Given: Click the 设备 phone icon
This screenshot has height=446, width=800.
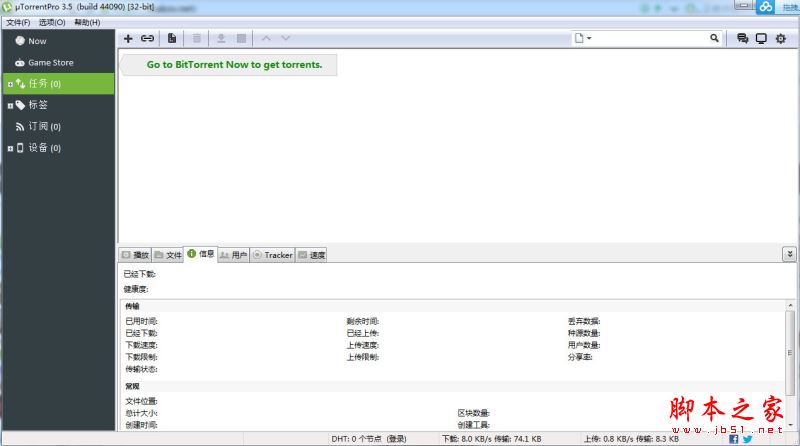Looking at the screenshot, I should pos(20,148).
